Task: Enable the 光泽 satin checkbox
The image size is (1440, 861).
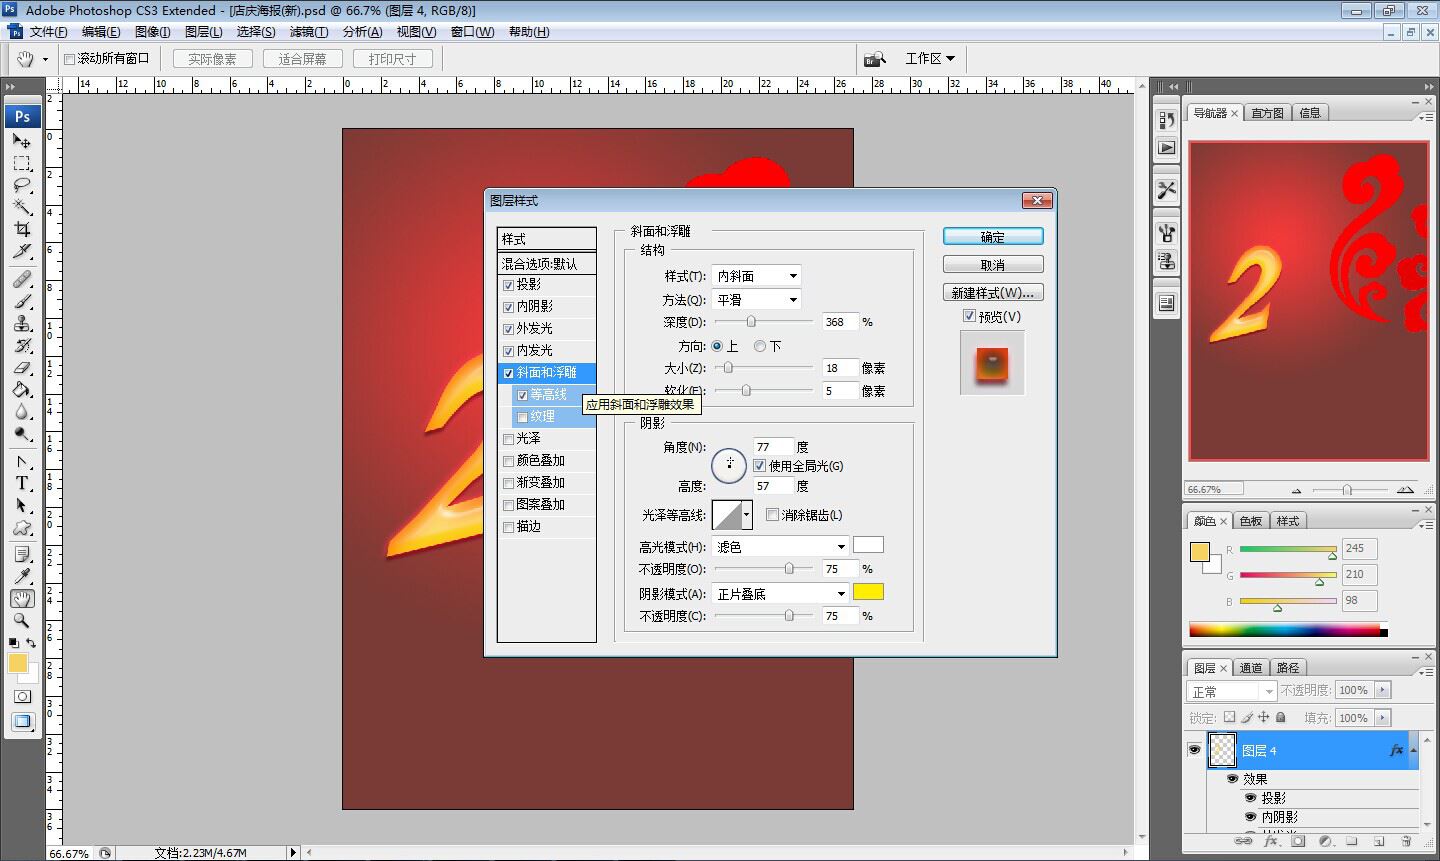Action: (508, 439)
